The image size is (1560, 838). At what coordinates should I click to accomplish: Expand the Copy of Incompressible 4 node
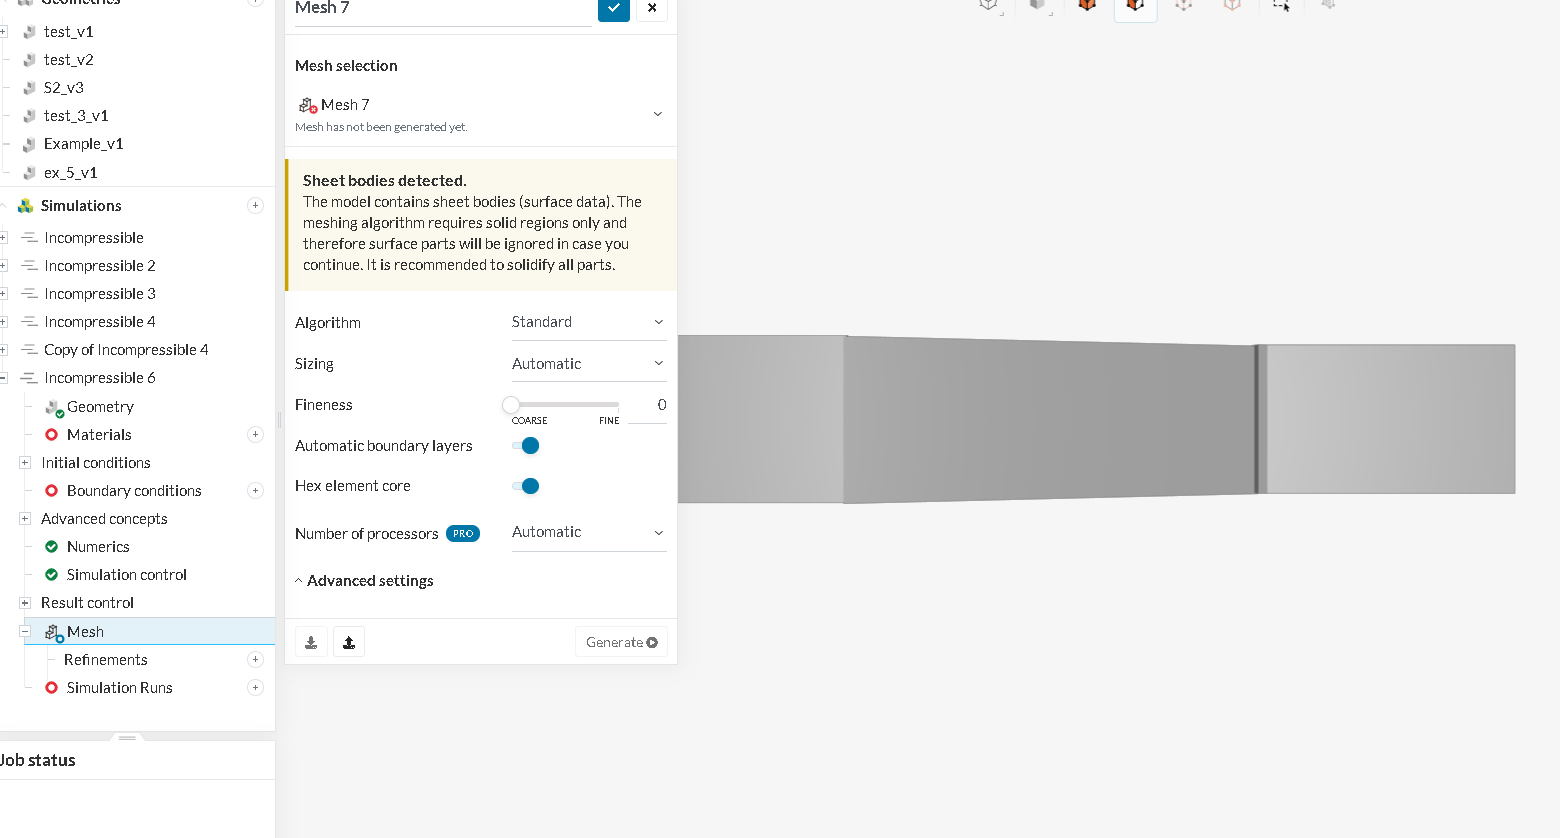pos(3,349)
